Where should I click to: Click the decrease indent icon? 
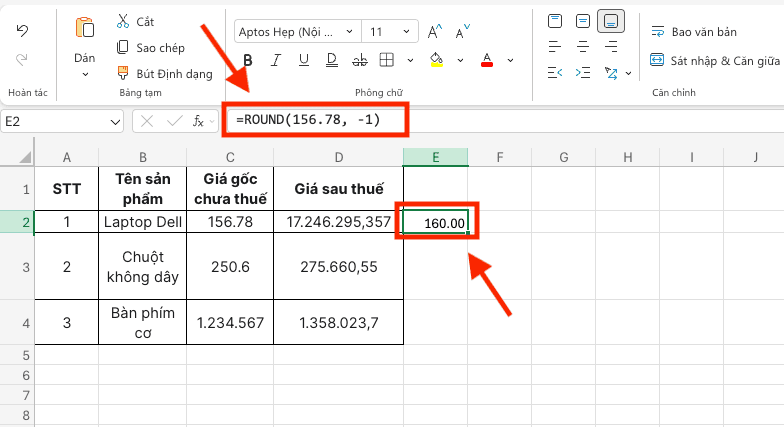pyautogui.click(x=554, y=73)
